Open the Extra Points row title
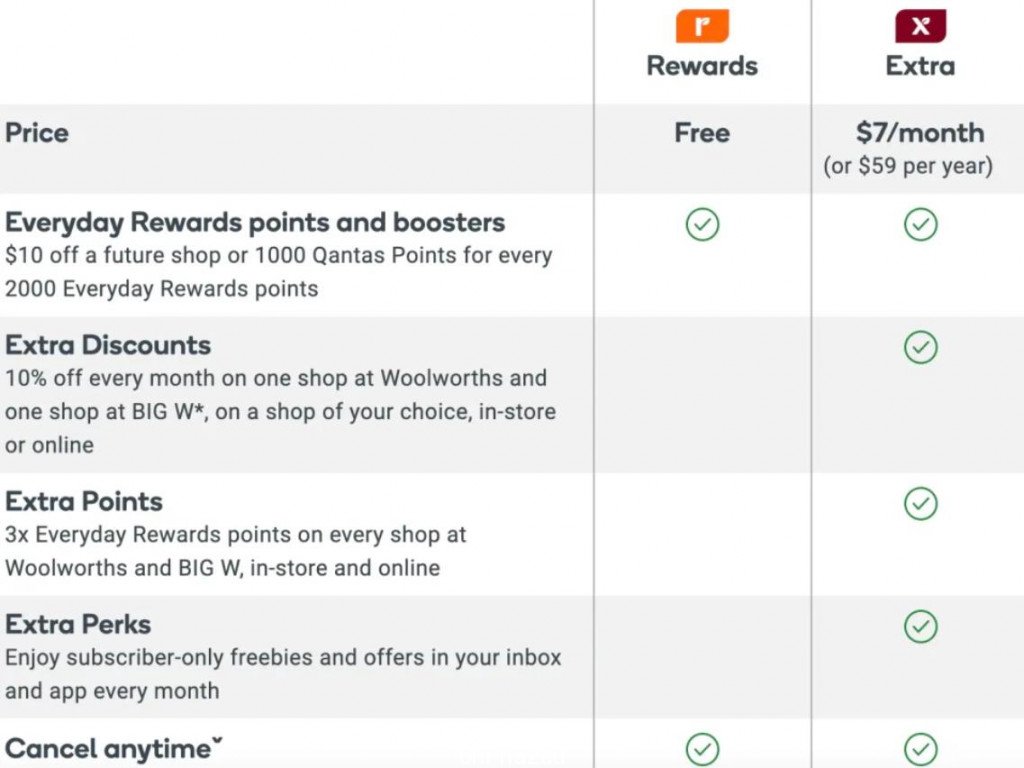The image size is (1024, 768). [x=84, y=502]
